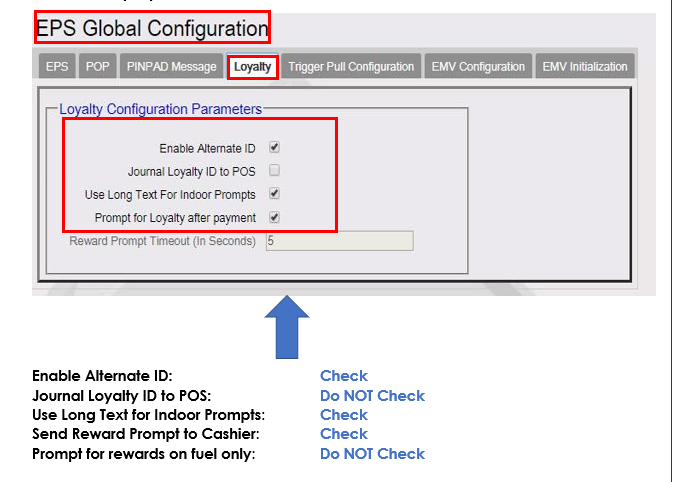Click 'Check' beside Send Reward Prompt to Cashier

[344, 434]
